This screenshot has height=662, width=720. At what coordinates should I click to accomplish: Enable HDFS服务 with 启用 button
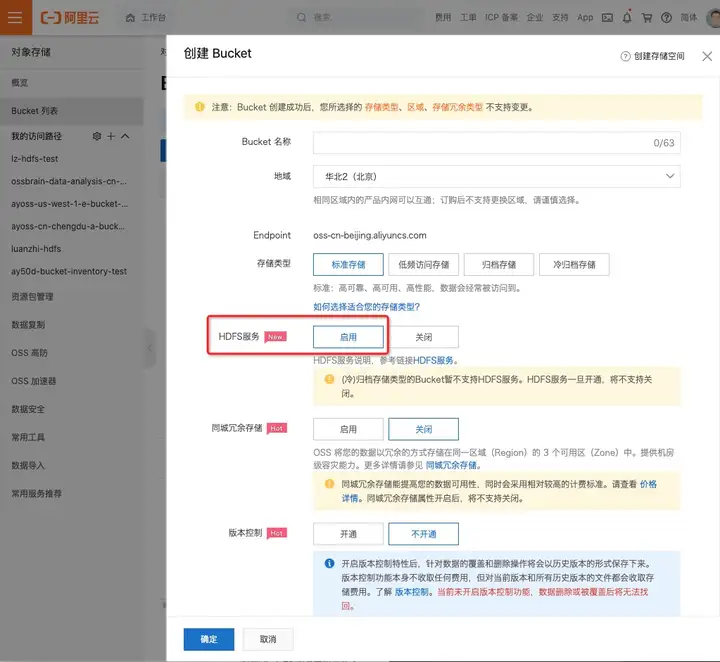348,337
